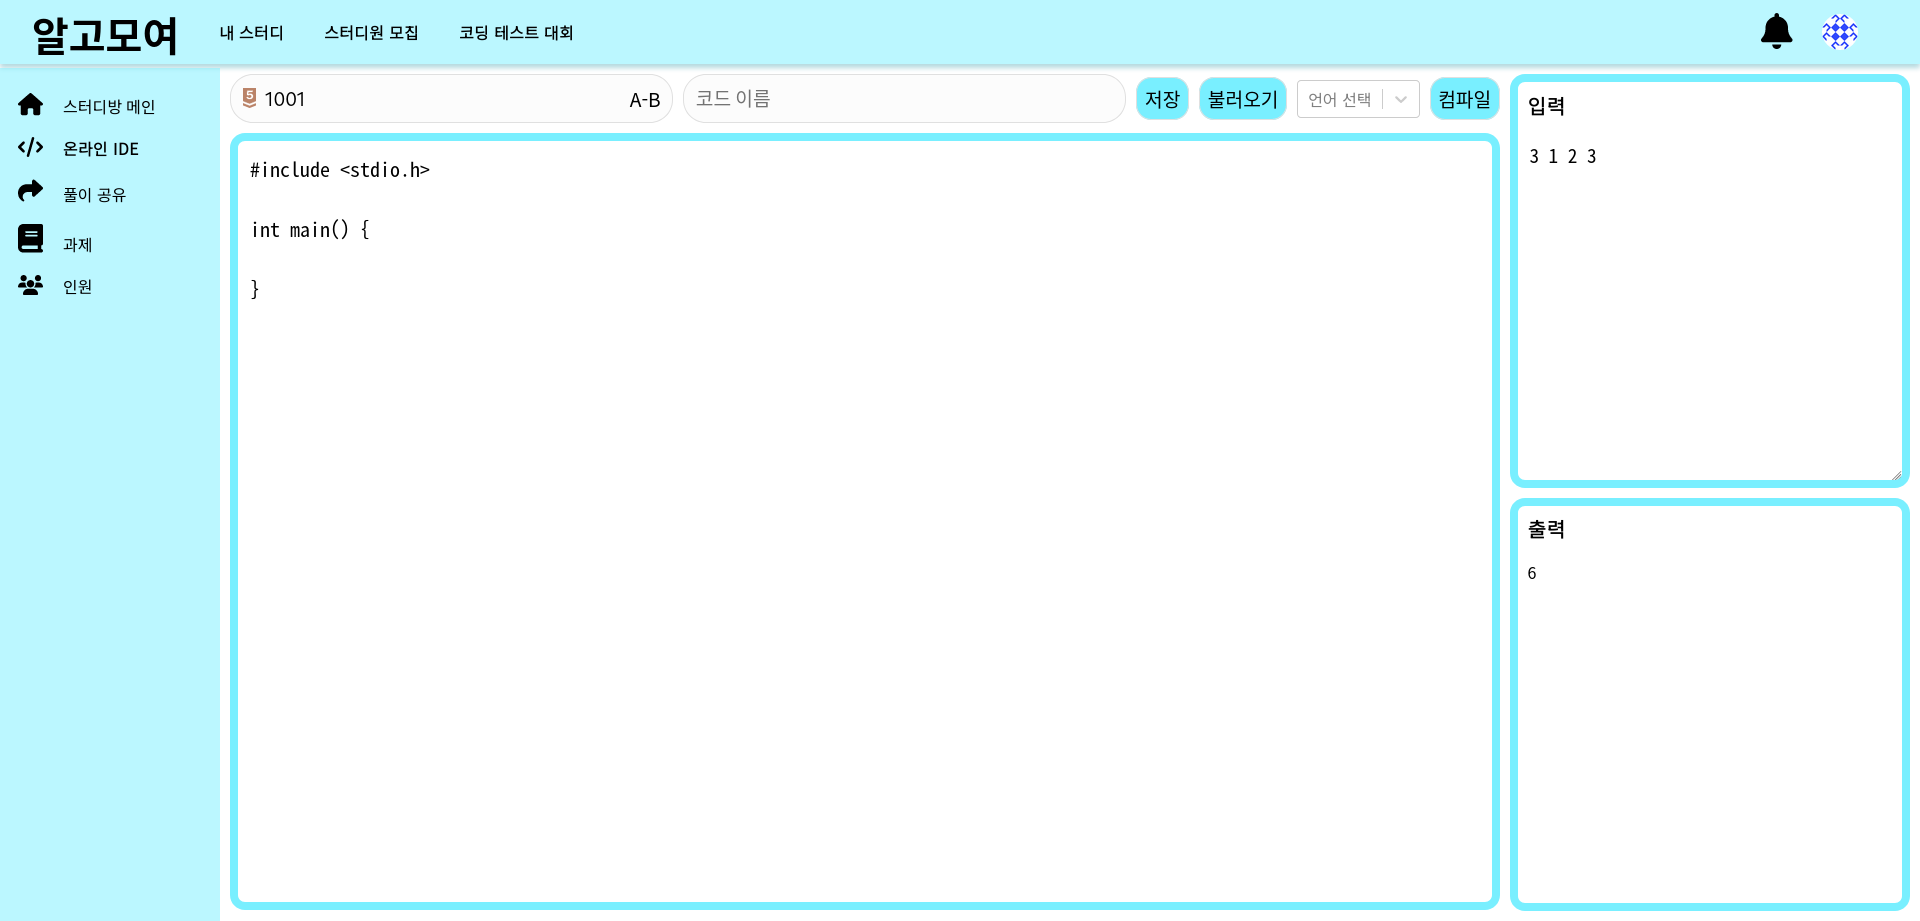Viewport: 1920px width, 921px height.
Task: Click the 불러오기 load button
Action: pos(1242,99)
